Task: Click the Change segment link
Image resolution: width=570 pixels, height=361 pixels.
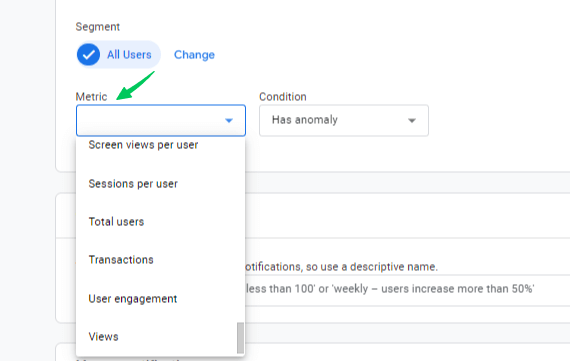Action: (194, 55)
